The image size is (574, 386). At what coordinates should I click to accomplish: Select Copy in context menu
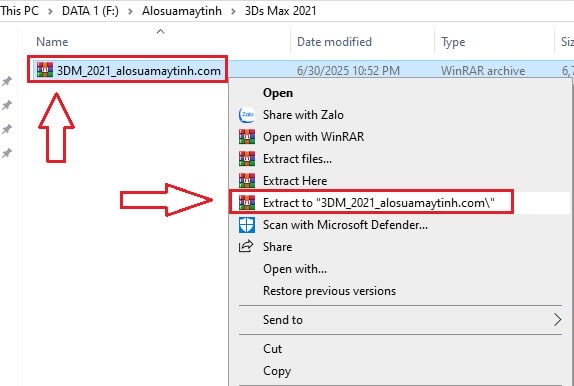point(277,371)
